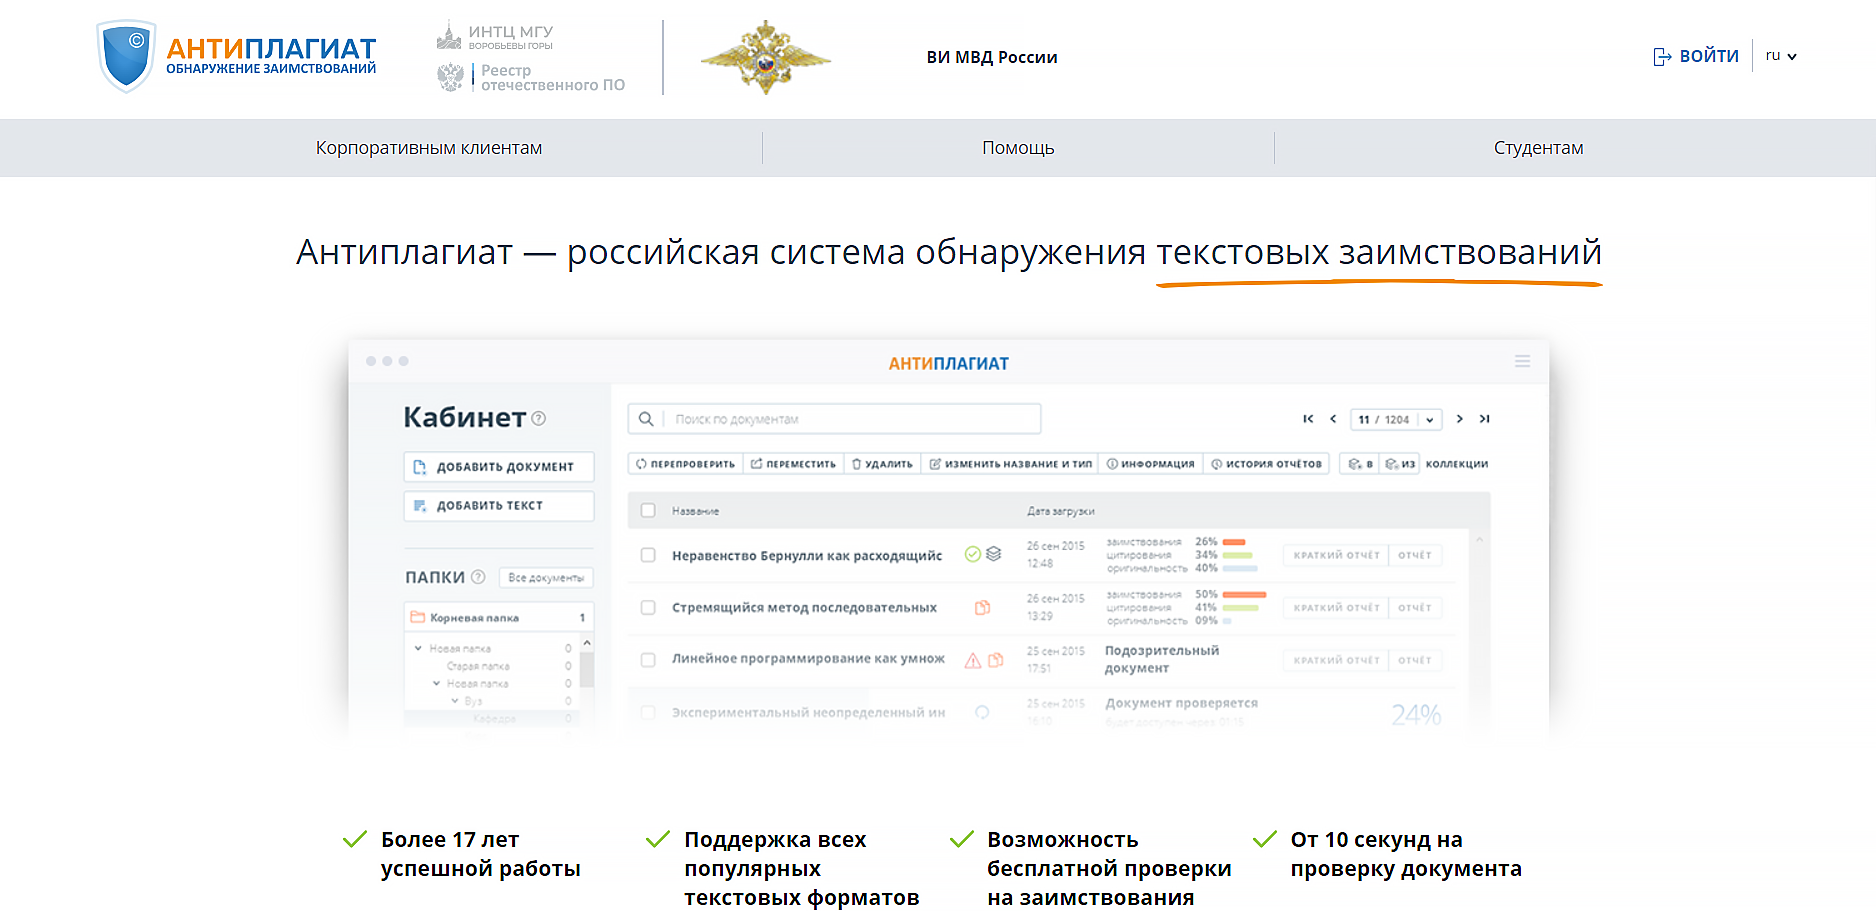The height and width of the screenshot is (911, 1876).
Task: Click the 41% цитирования green bar
Action: (1240, 607)
